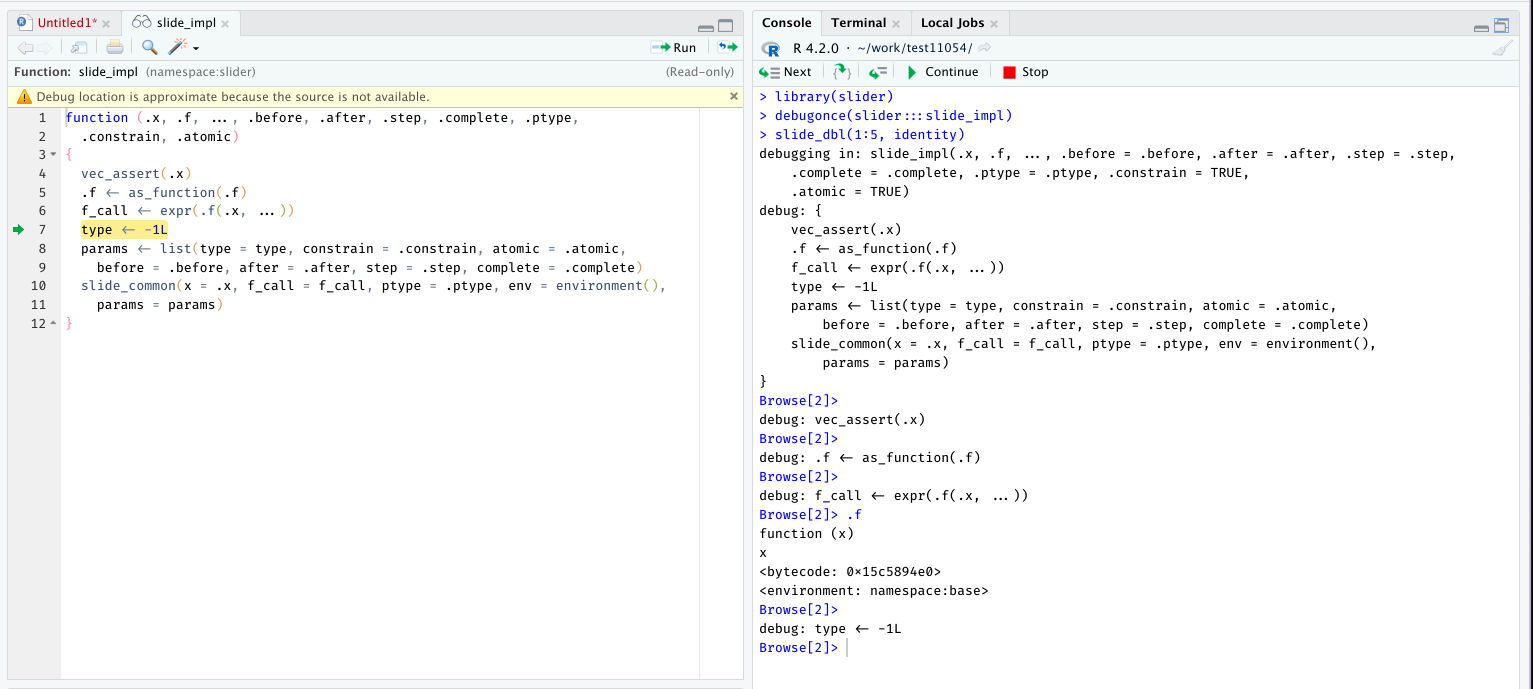Clear the console with the broom icon
Viewport: 1533px width, 689px height.
(1503, 46)
